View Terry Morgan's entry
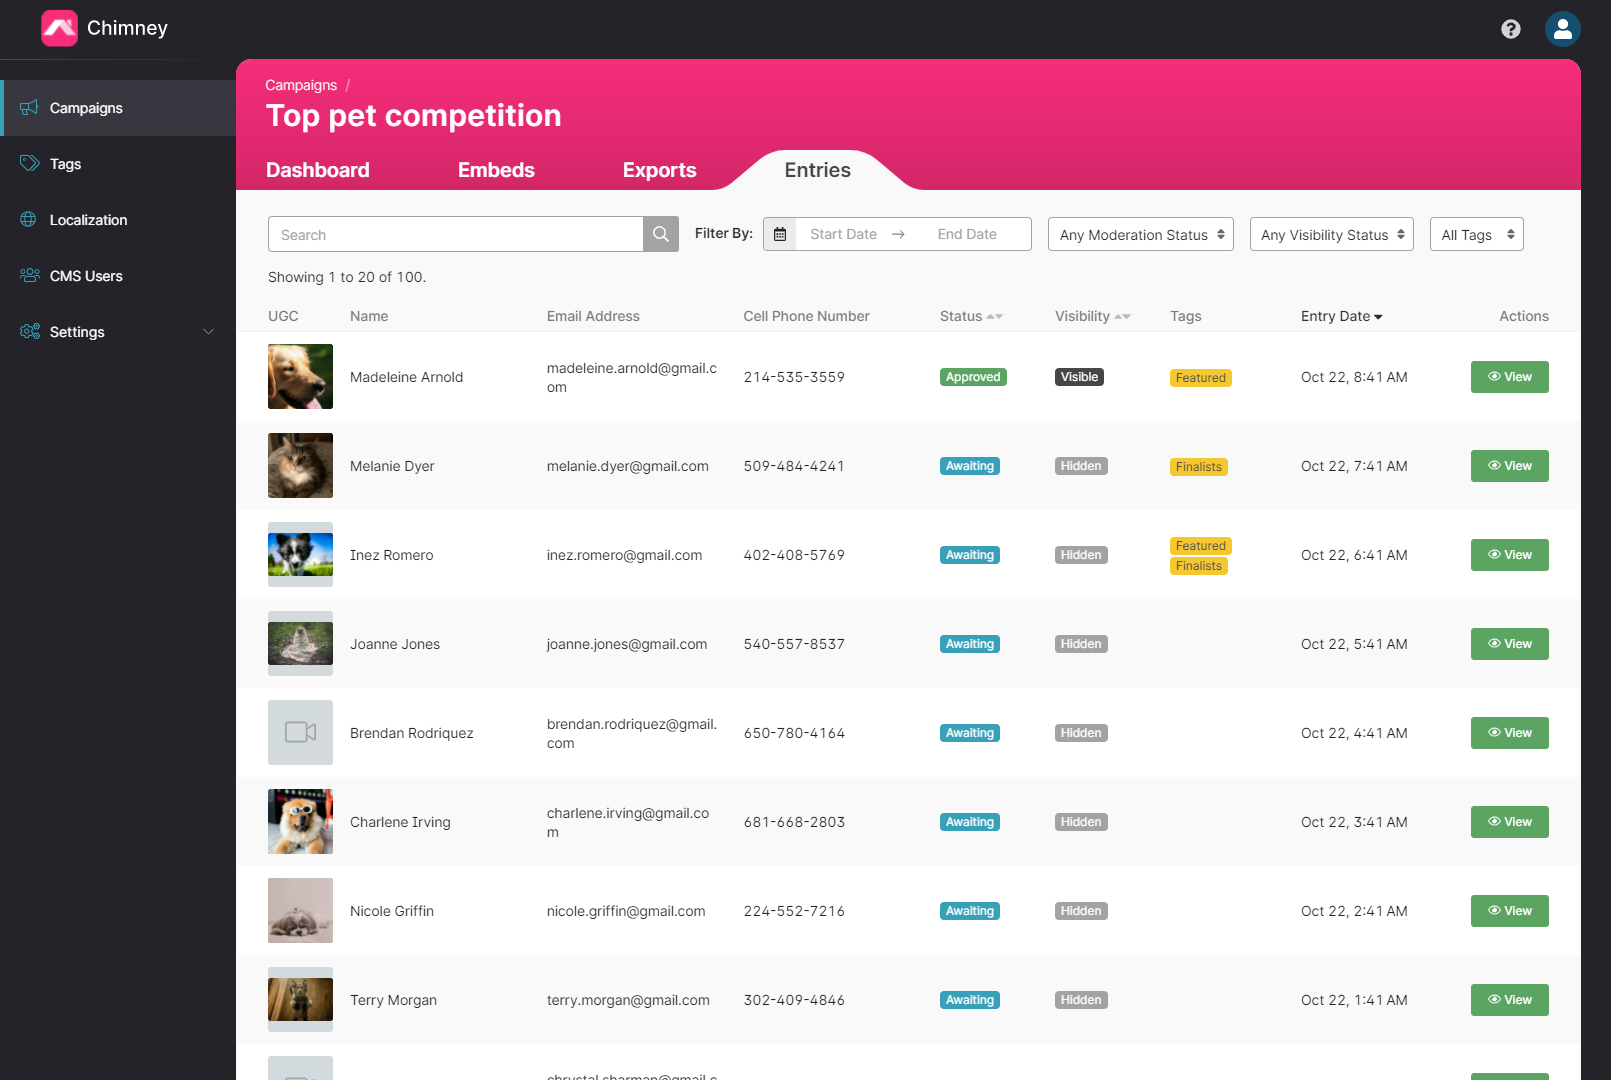Screen dimensions: 1611x1080 [1509, 1000]
